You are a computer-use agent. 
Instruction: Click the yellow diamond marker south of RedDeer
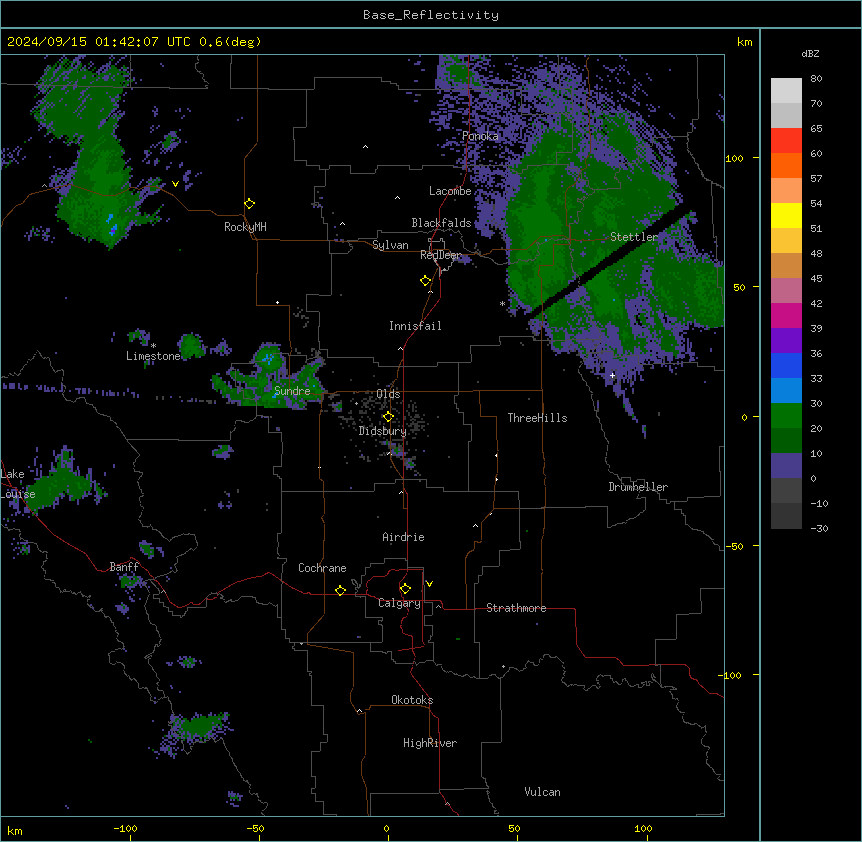(425, 281)
